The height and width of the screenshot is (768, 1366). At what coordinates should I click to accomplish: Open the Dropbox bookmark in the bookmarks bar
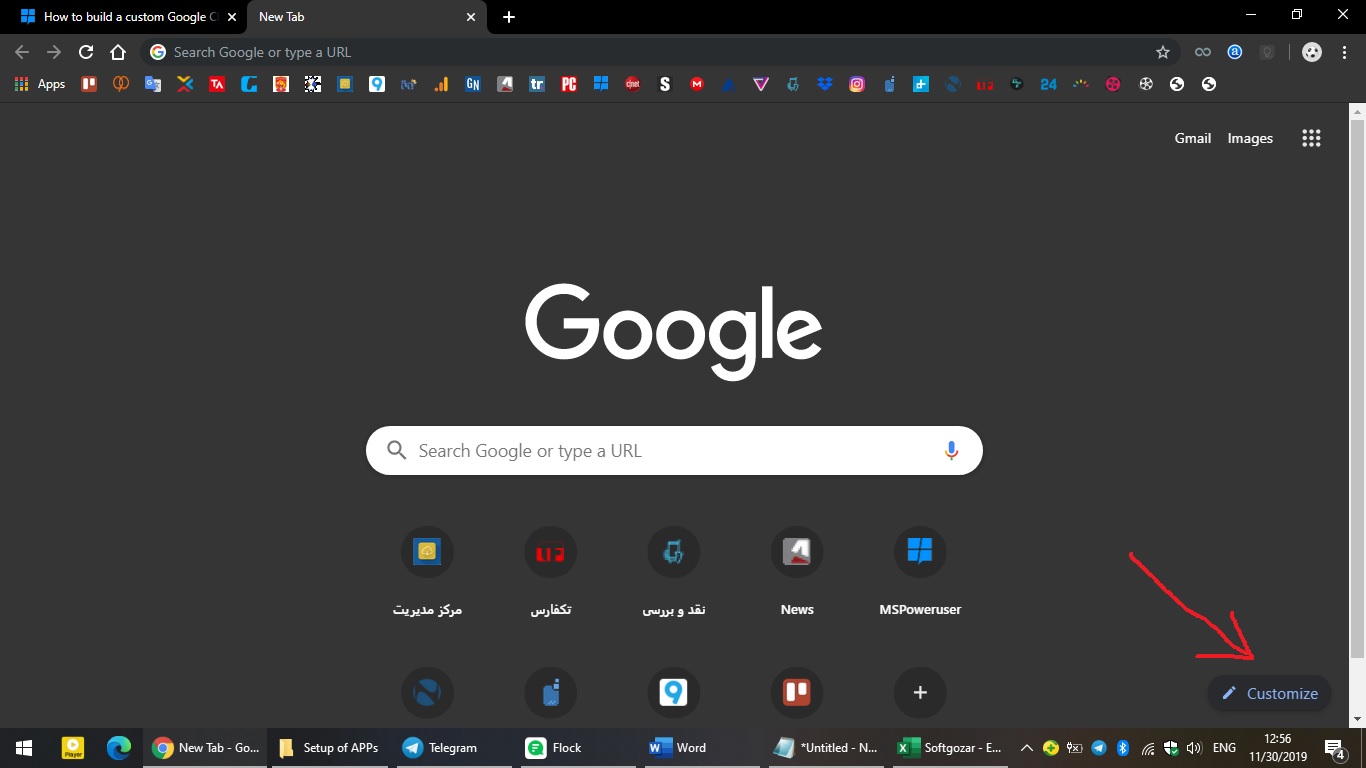click(825, 84)
